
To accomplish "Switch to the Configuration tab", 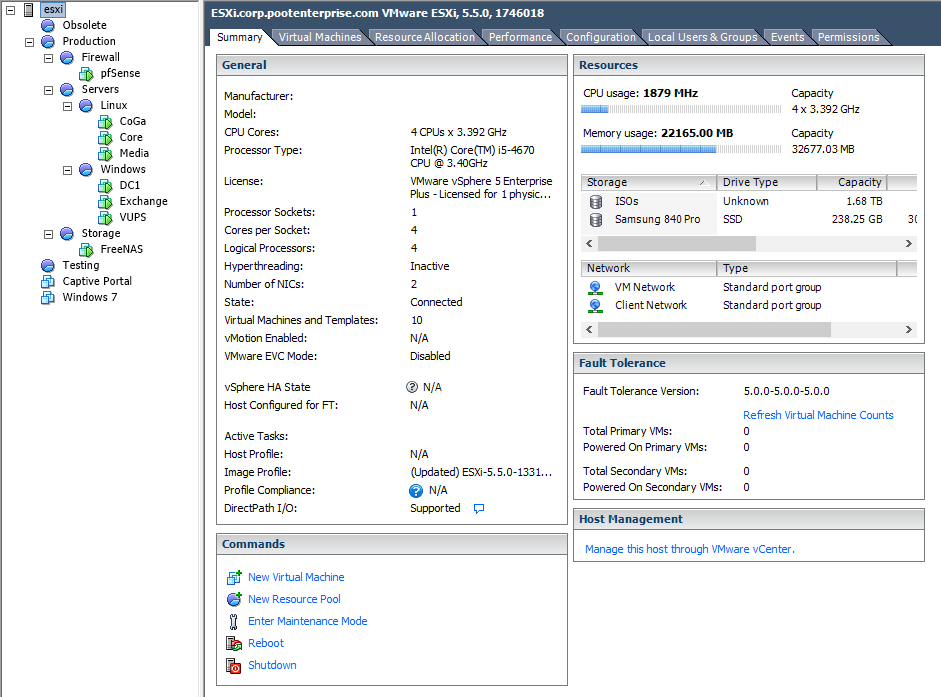I will [601, 37].
